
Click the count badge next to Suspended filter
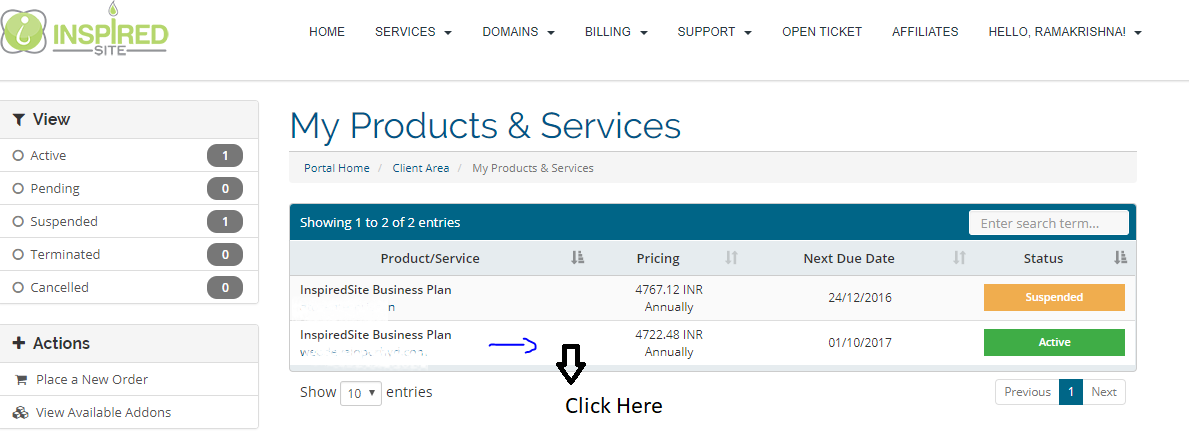225,222
